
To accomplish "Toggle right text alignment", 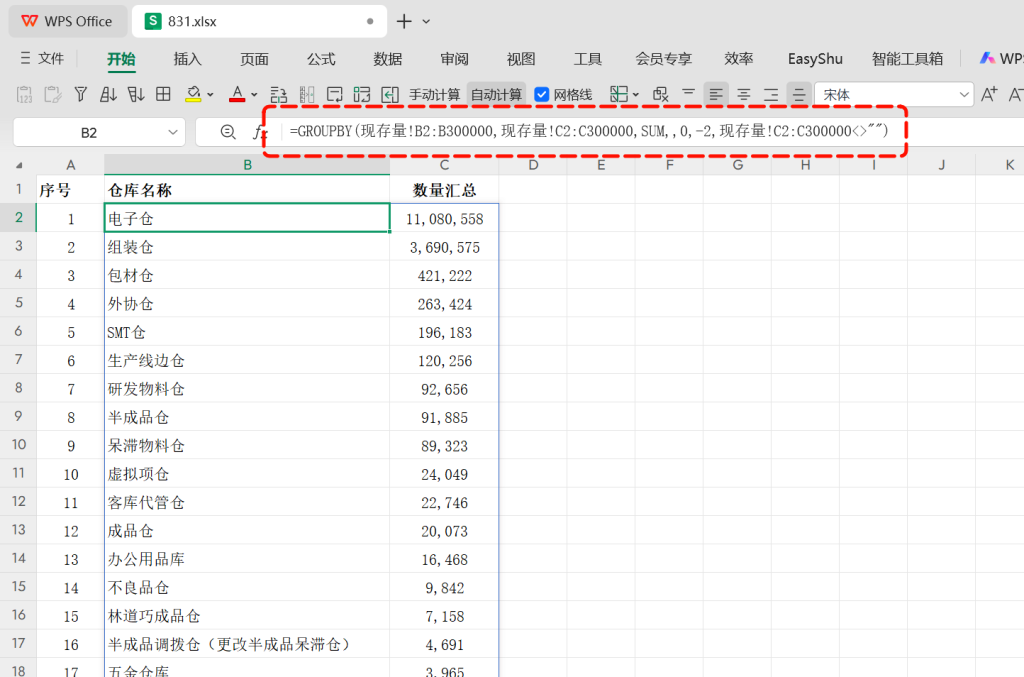I will 771,95.
